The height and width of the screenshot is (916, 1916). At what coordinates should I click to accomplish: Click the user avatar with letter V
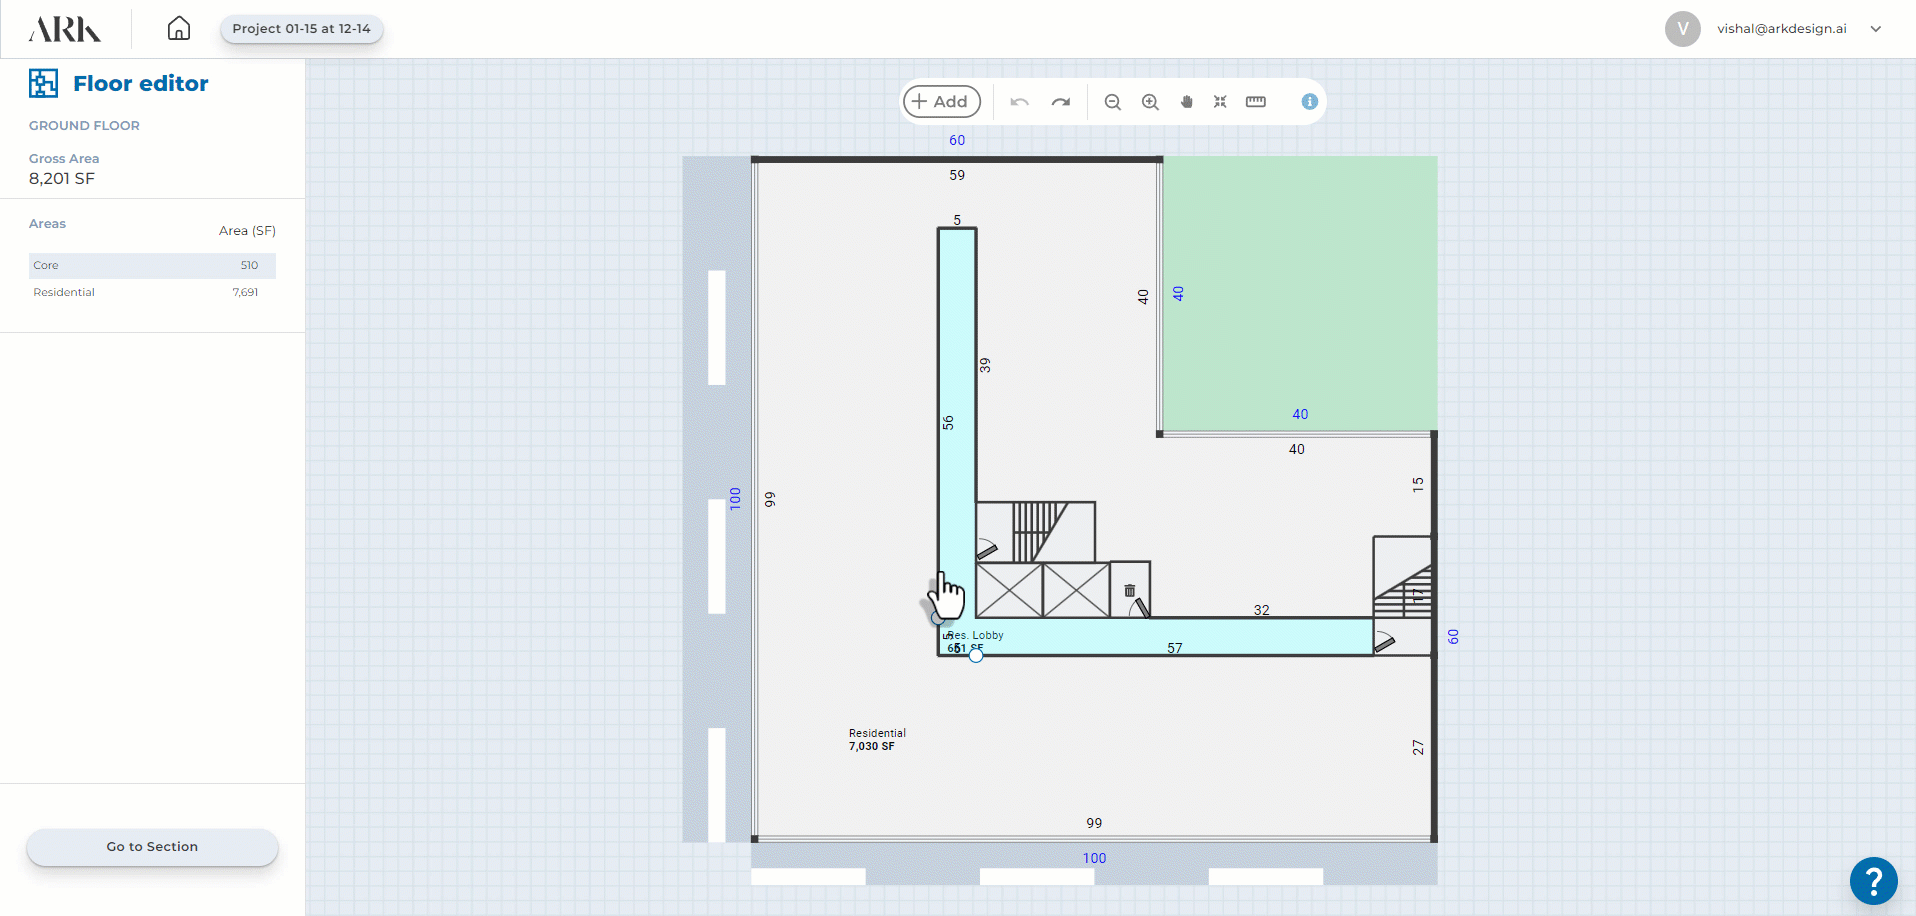(1682, 29)
